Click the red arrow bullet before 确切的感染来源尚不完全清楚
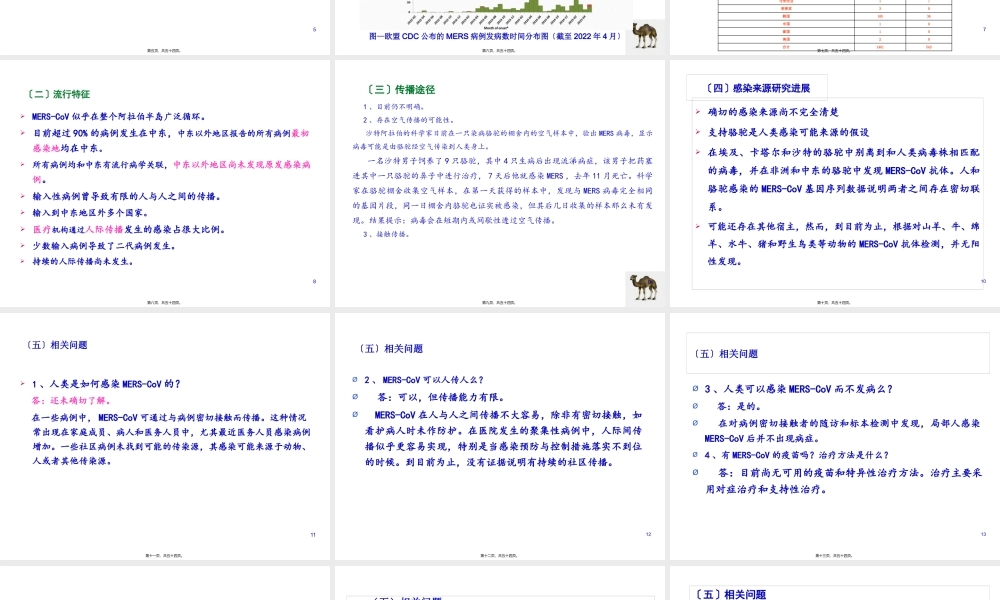 tap(698, 112)
